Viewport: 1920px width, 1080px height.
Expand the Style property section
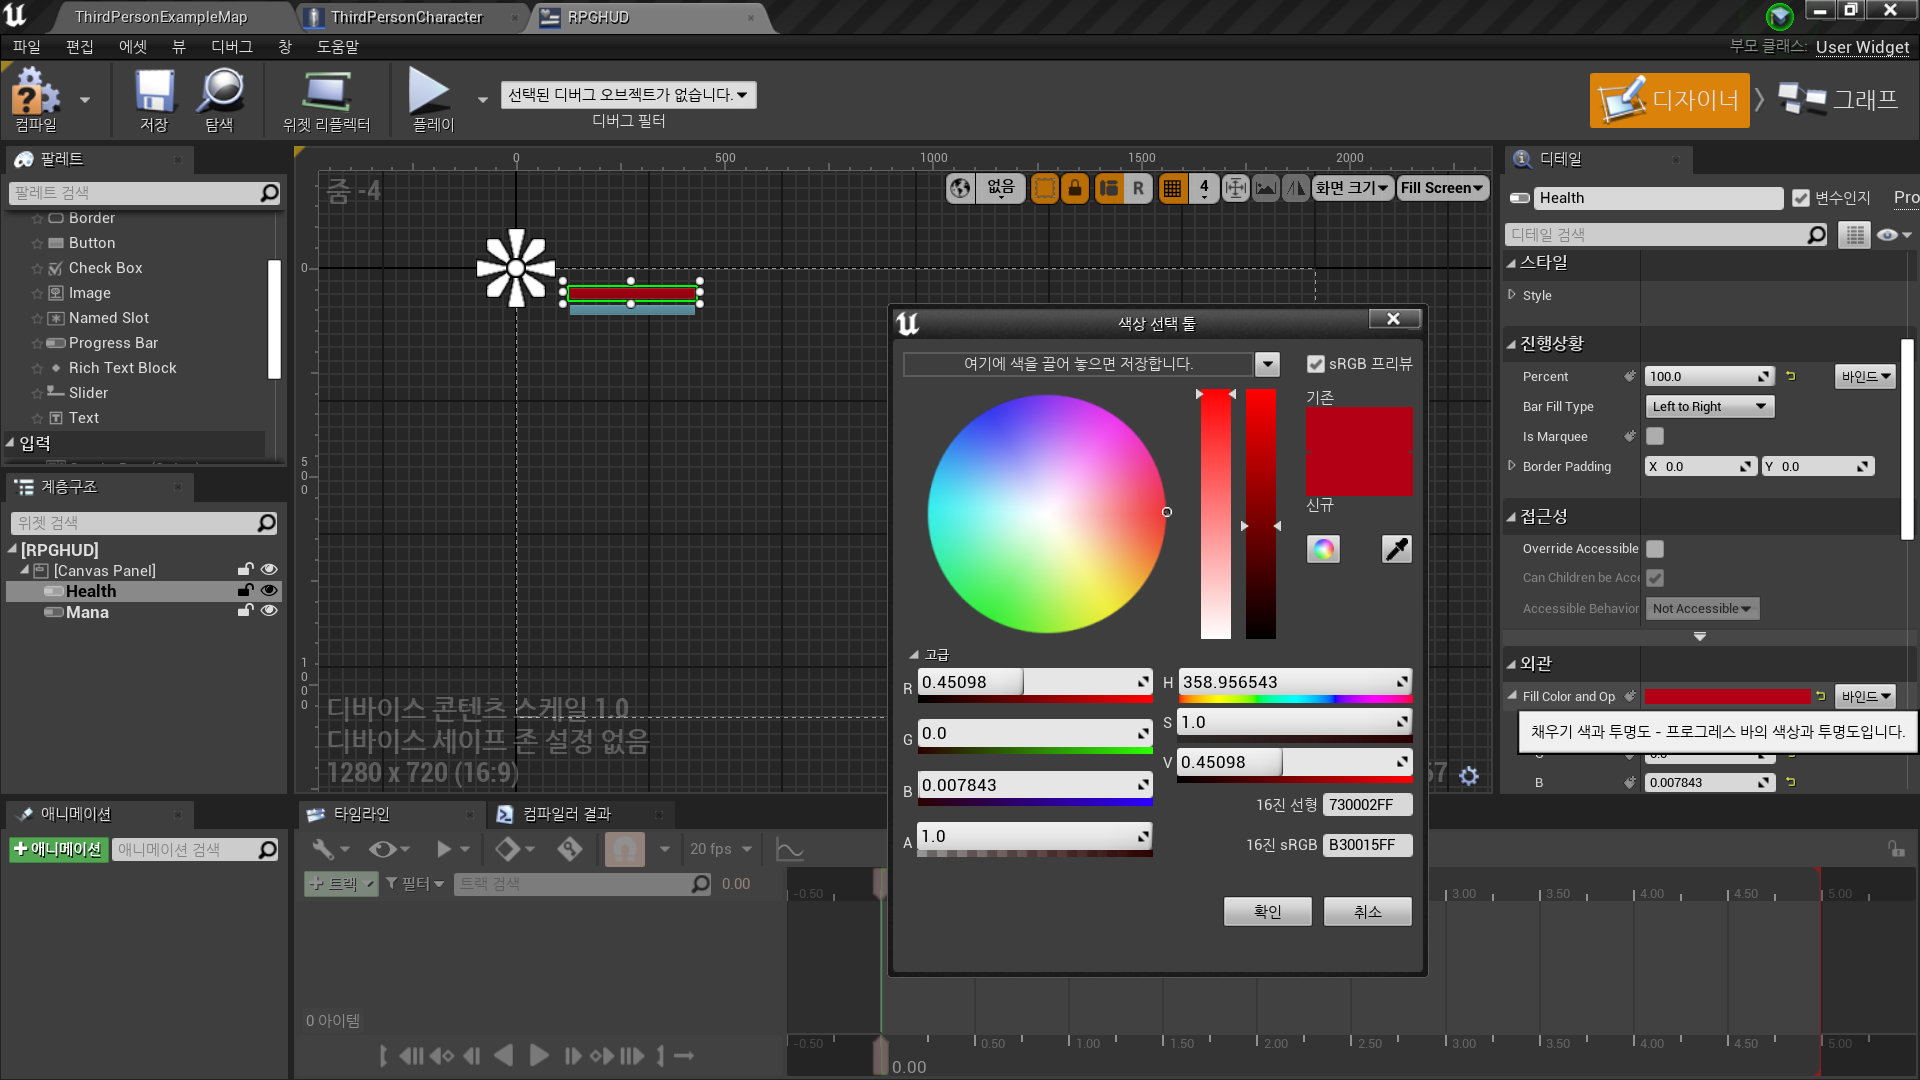pos(1512,295)
